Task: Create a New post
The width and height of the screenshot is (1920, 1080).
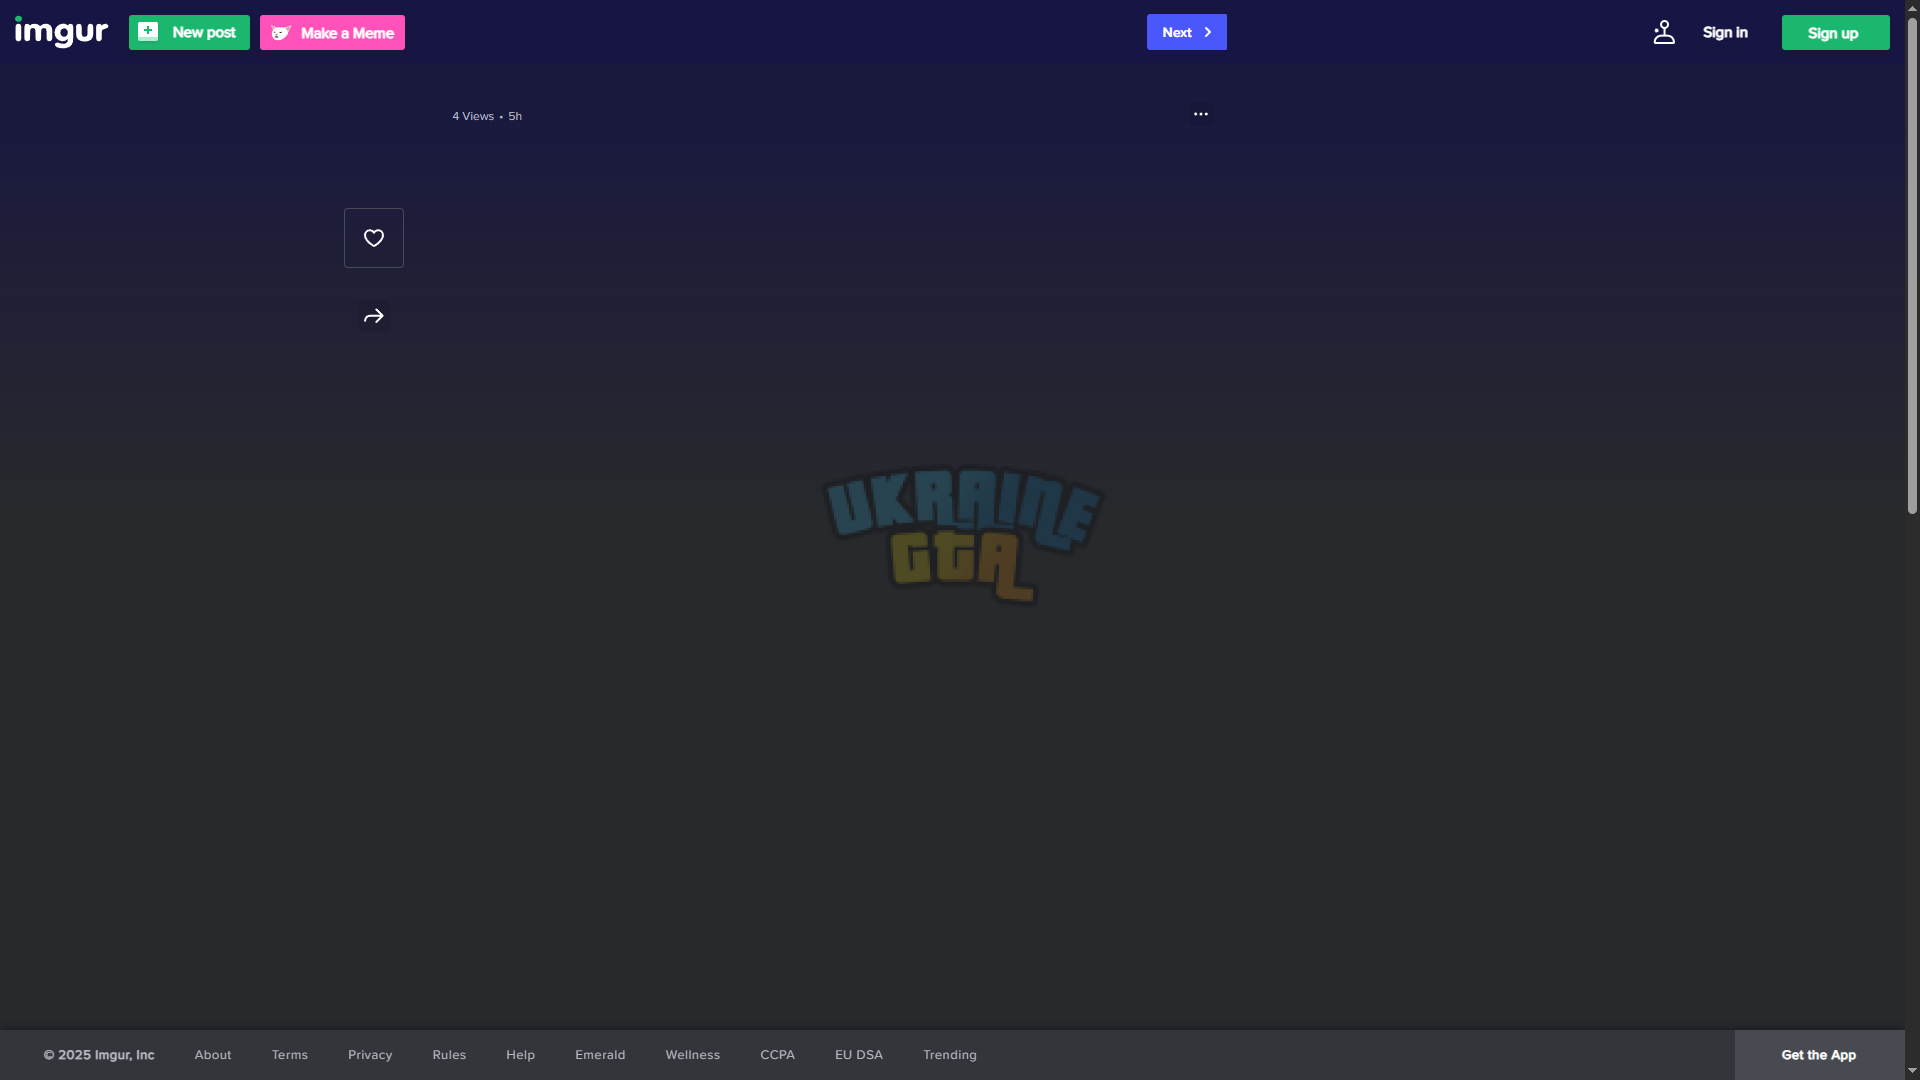Action: click(189, 32)
